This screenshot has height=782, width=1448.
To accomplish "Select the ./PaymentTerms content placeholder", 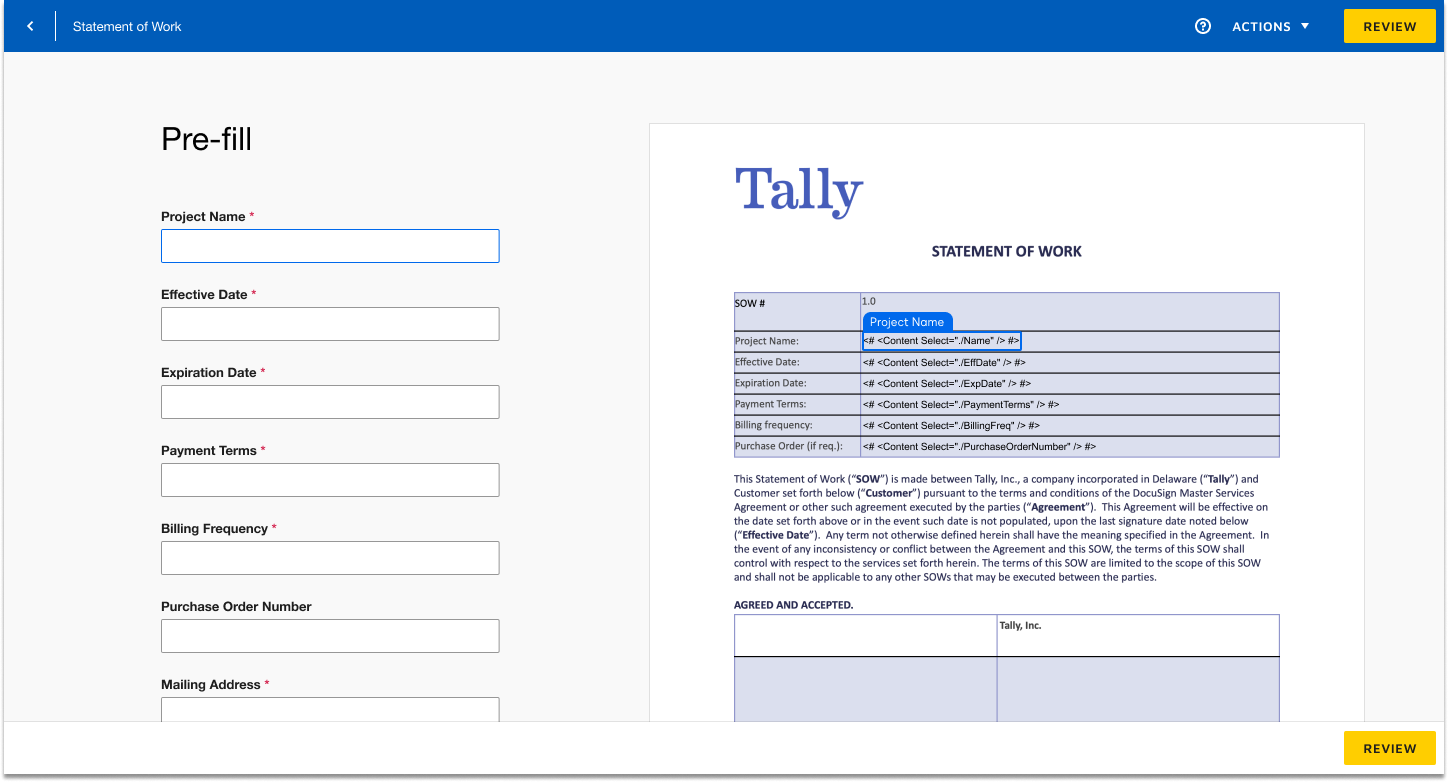I will 960,404.
